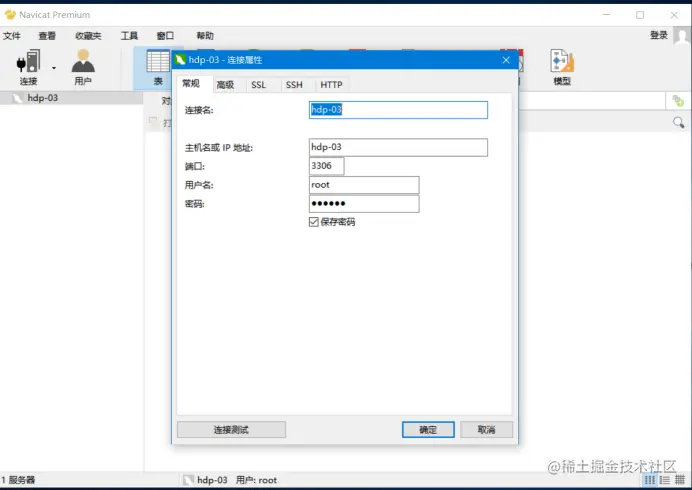Click the User (用户) toolbar icon
Image resolution: width=692 pixels, height=490 pixels.
(83, 67)
